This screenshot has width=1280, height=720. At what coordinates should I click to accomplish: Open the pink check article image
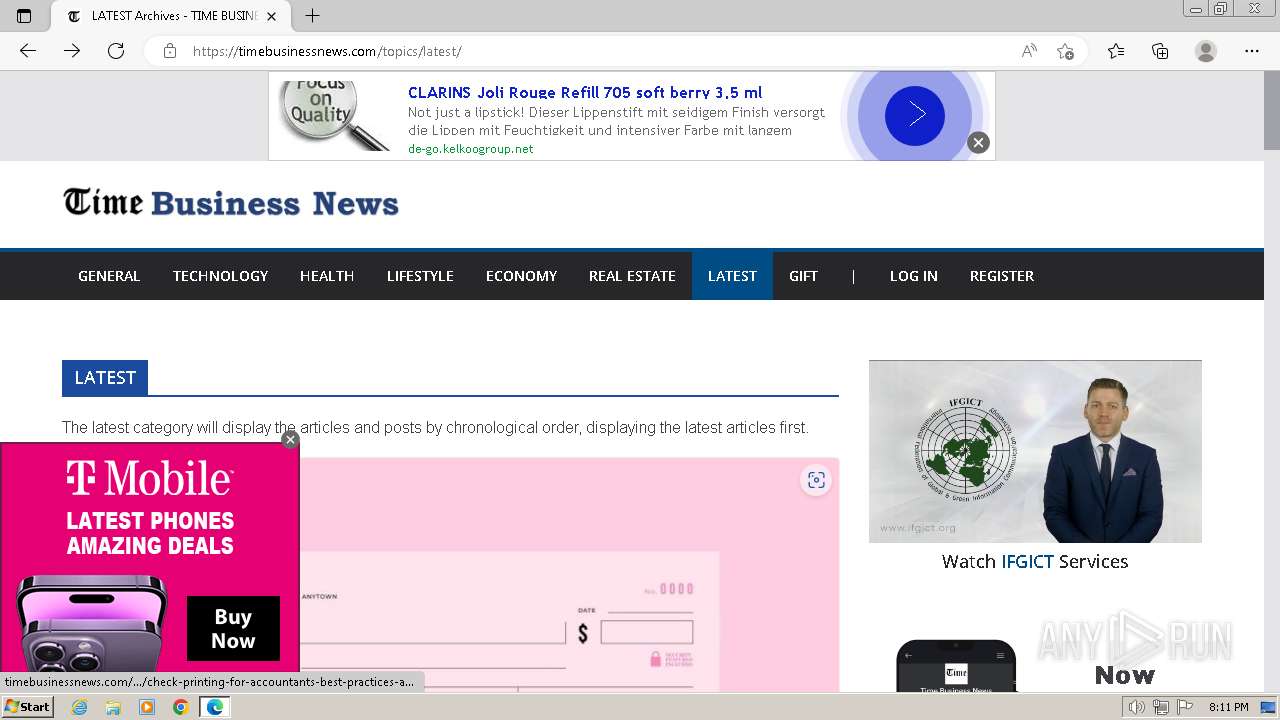point(570,575)
